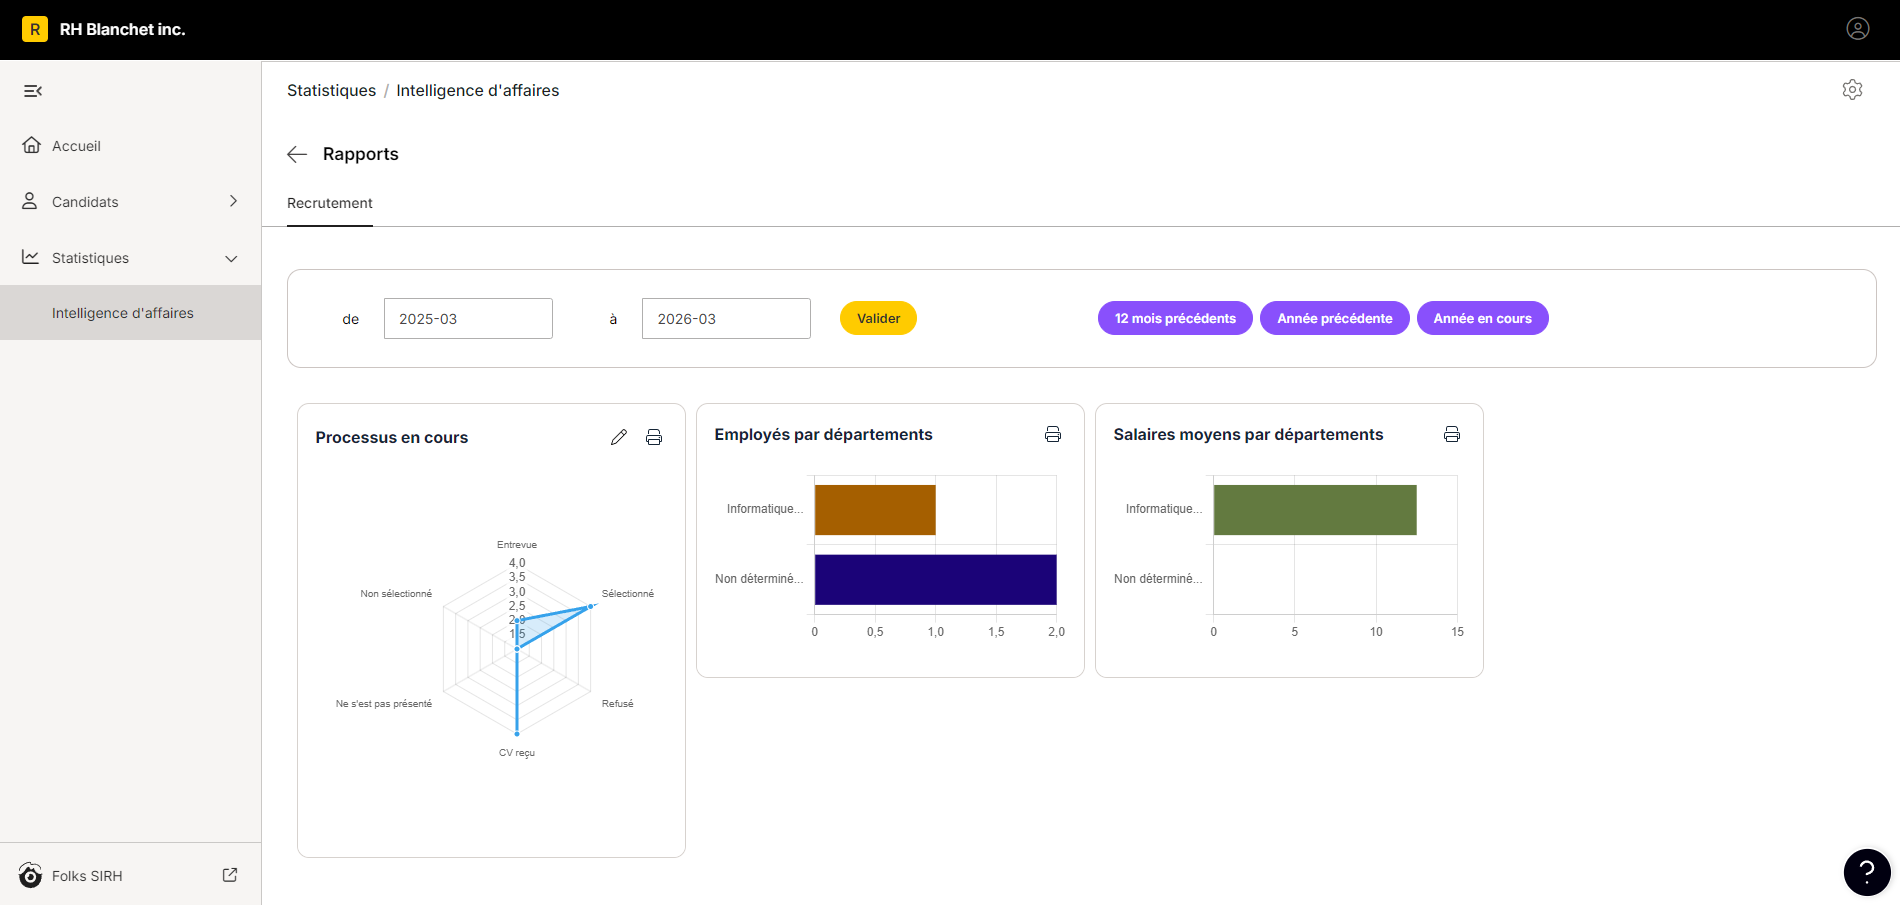The width and height of the screenshot is (1900, 905).
Task: Click the Salaires moyens par départements title
Action: point(1248,434)
